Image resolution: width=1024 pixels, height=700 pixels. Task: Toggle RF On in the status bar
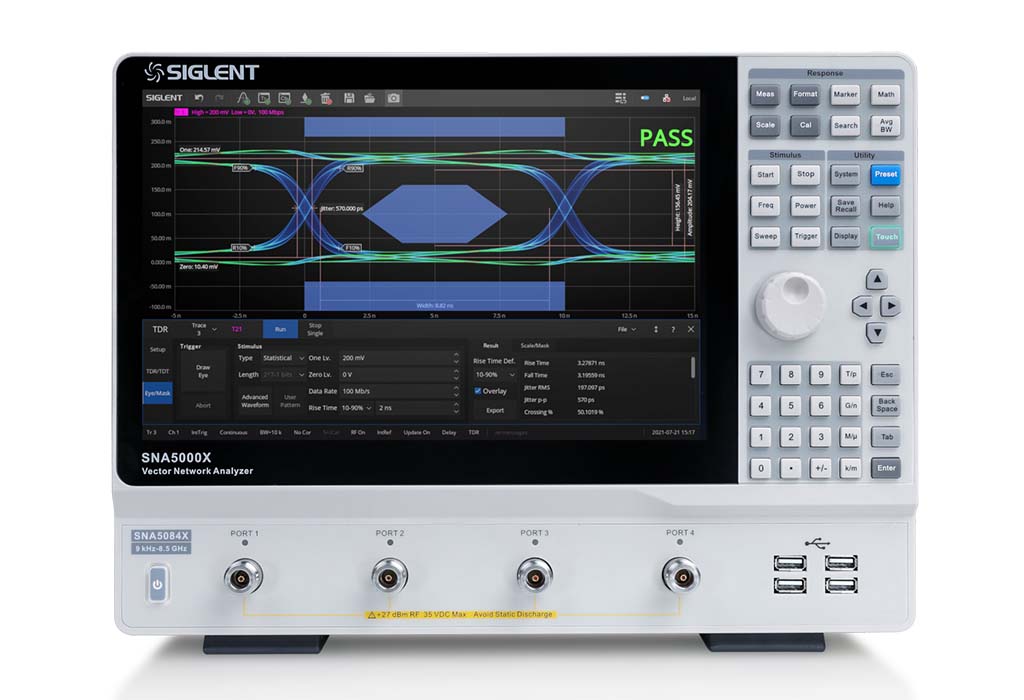click(358, 432)
